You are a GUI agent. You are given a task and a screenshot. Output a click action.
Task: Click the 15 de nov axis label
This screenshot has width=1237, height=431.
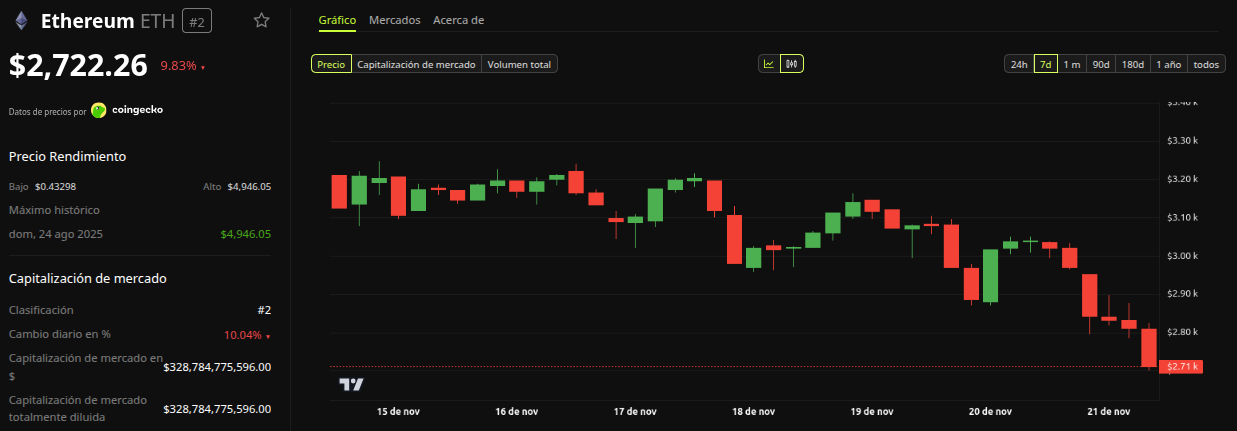(399, 411)
